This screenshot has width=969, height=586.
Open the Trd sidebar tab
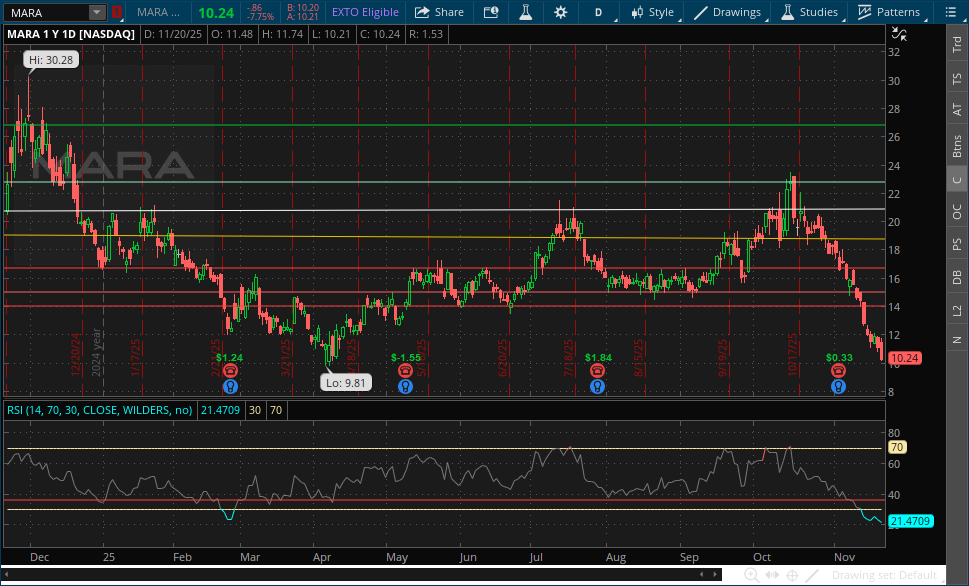tap(957, 44)
